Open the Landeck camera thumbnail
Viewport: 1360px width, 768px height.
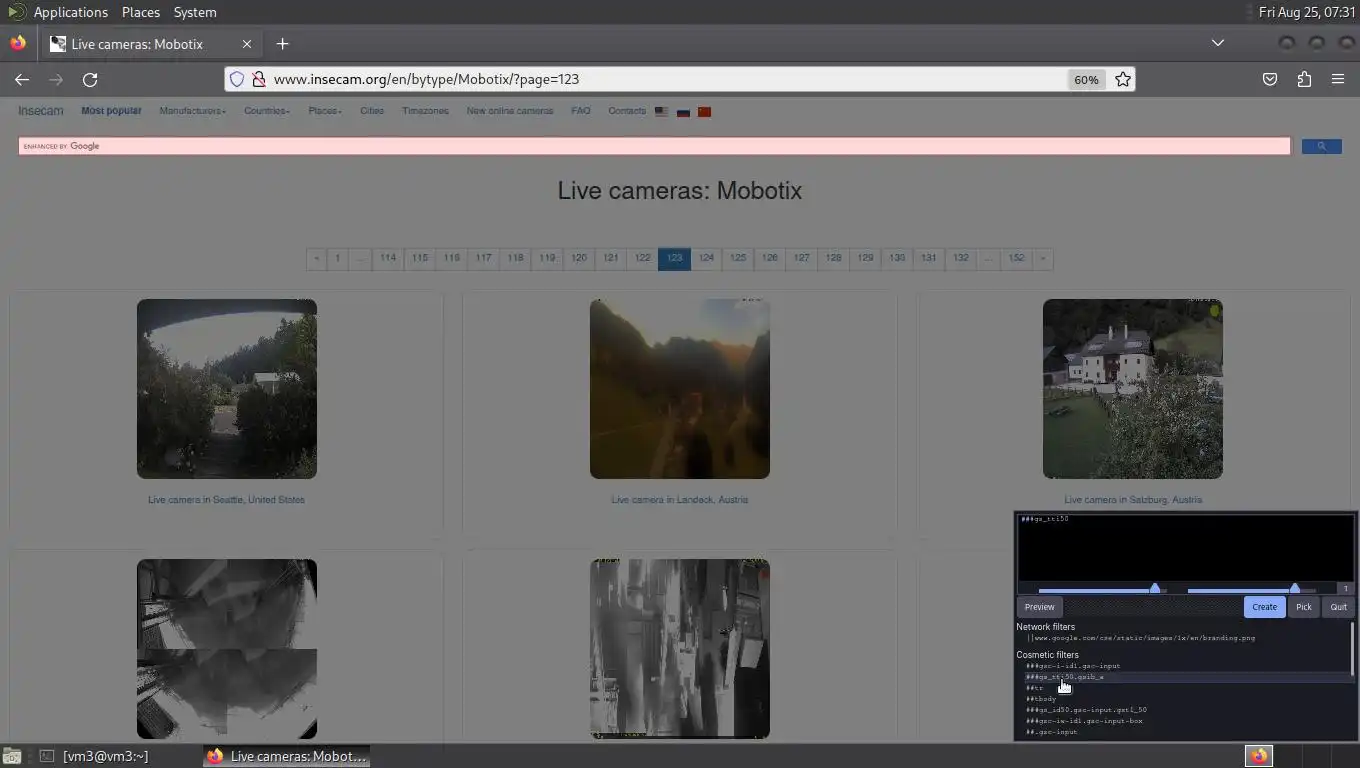click(x=680, y=389)
